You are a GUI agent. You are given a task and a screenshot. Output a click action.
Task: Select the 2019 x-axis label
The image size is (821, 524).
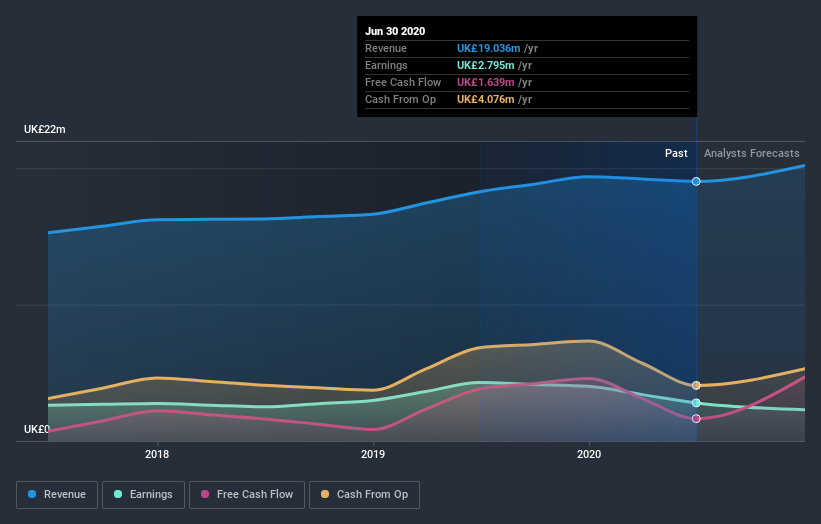(x=373, y=454)
